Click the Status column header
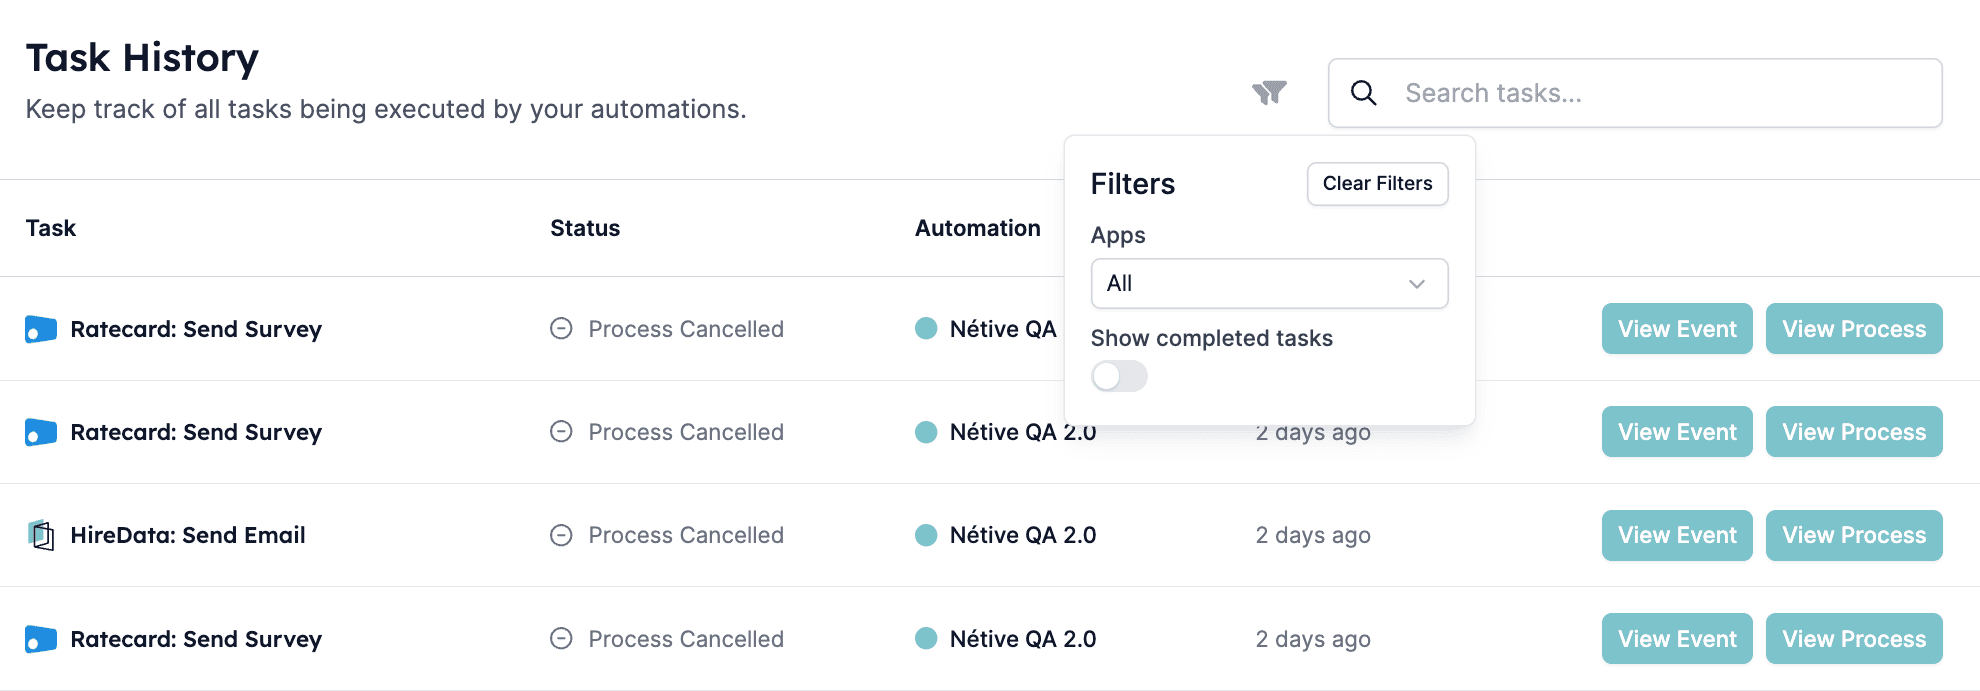 (585, 228)
